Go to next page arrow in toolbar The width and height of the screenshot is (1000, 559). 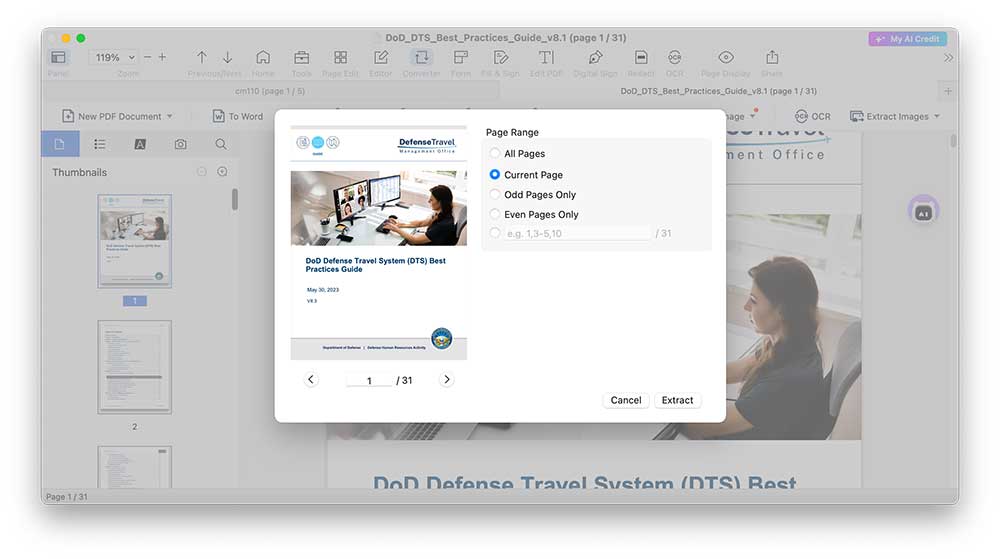pyautogui.click(x=228, y=57)
